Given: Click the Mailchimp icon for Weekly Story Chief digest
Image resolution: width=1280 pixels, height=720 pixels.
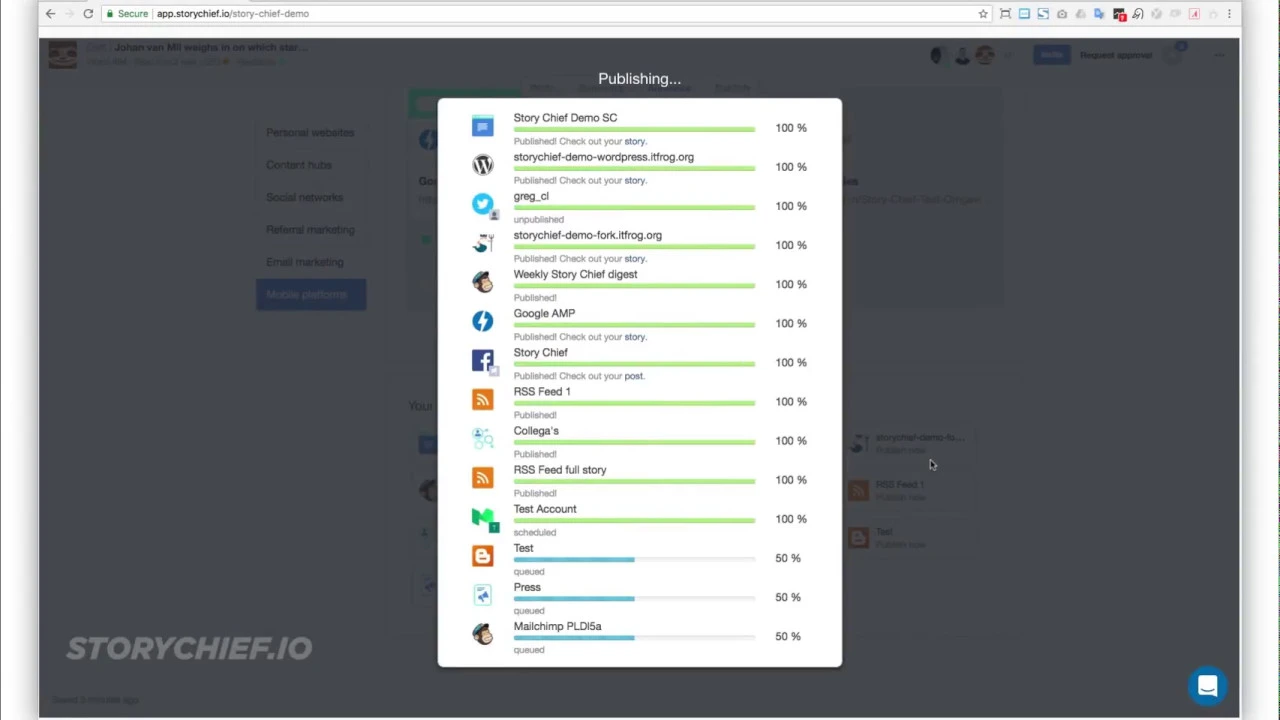Looking at the screenshot, I should click(x=483, y=282).
